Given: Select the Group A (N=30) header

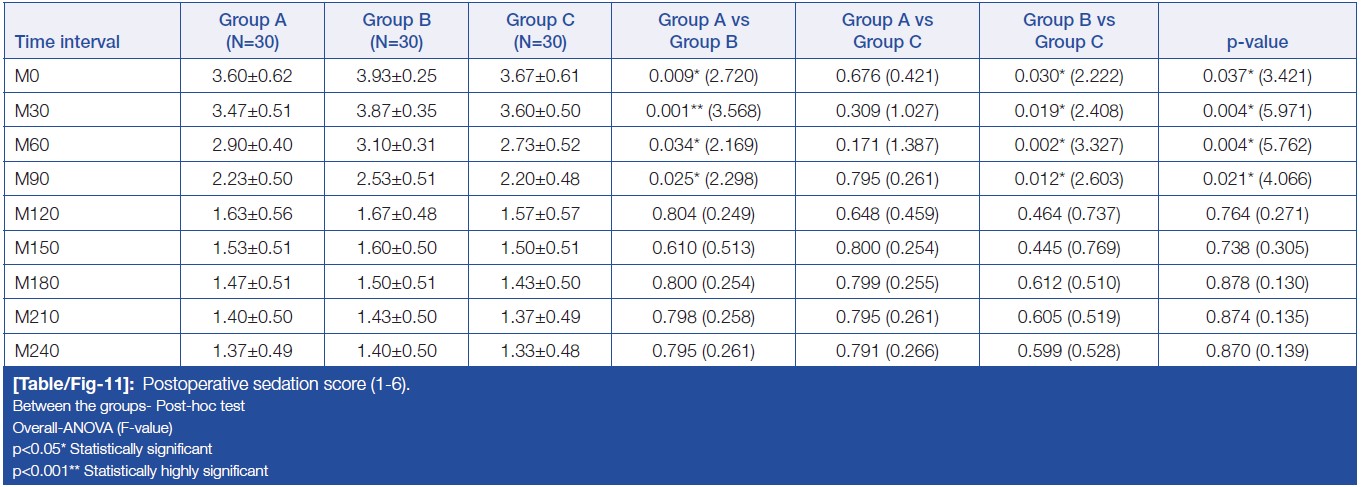Looking at the screenshot, I should pos(253,31).
